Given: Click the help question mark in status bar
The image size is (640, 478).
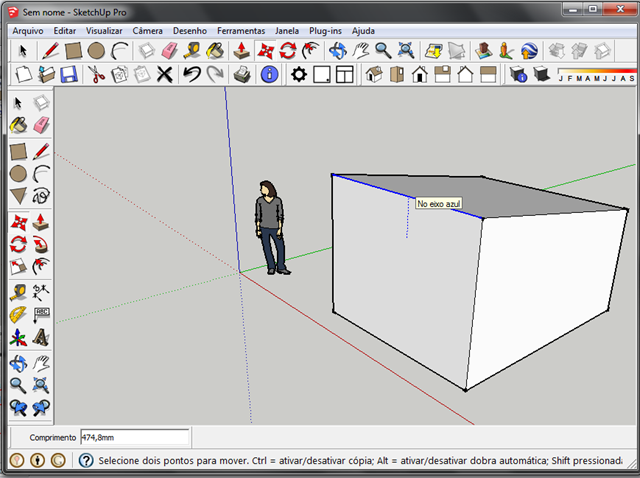Looking at the screenshot, I should pos(86,461).
